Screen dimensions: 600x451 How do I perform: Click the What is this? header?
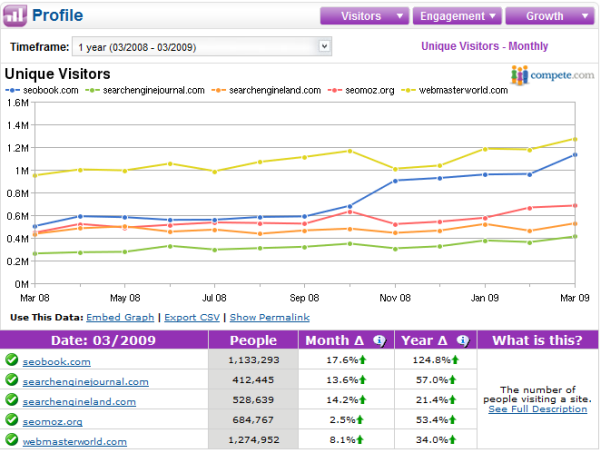pos(538,340)
